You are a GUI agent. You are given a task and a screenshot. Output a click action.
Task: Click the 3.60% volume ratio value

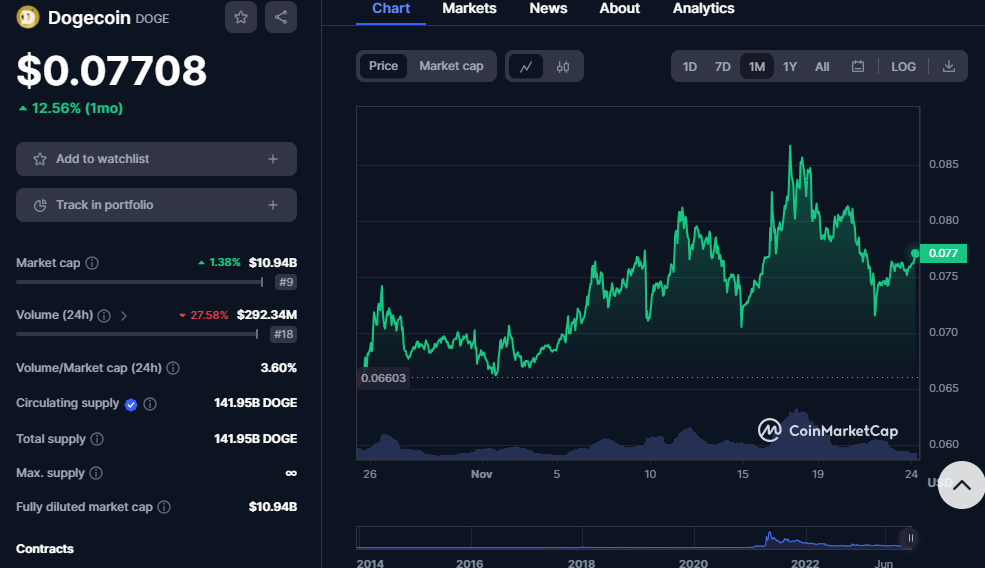(278, 368)
